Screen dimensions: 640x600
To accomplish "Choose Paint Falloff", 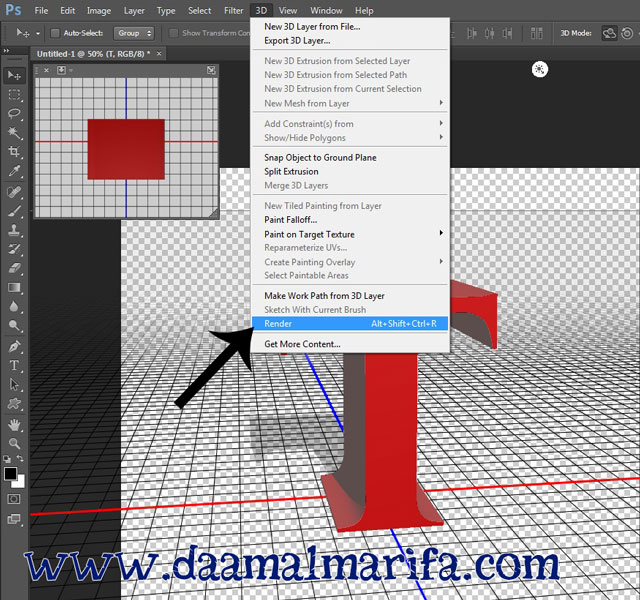I will (350, 220).
